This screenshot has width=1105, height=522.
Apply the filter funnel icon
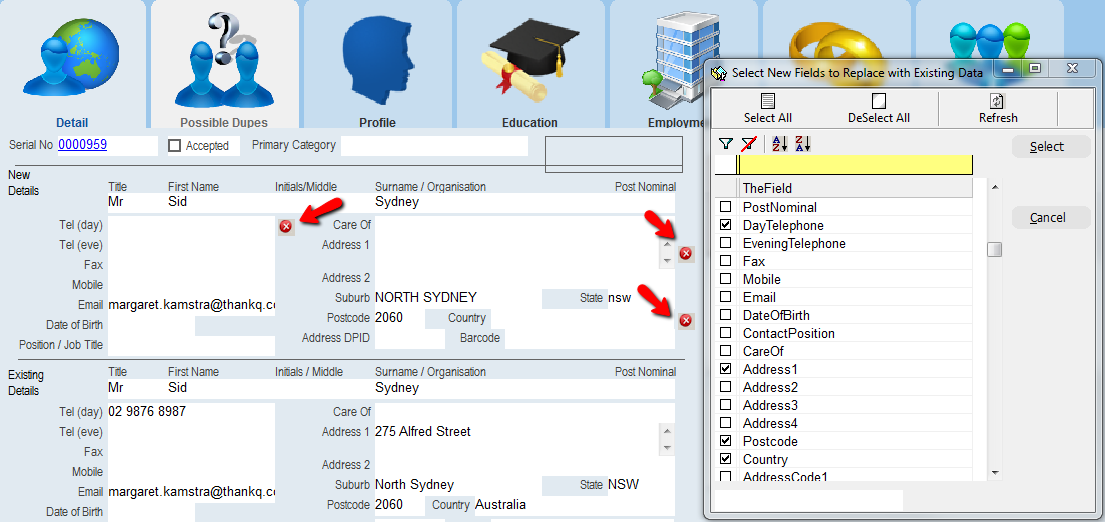tap(726, 144)
